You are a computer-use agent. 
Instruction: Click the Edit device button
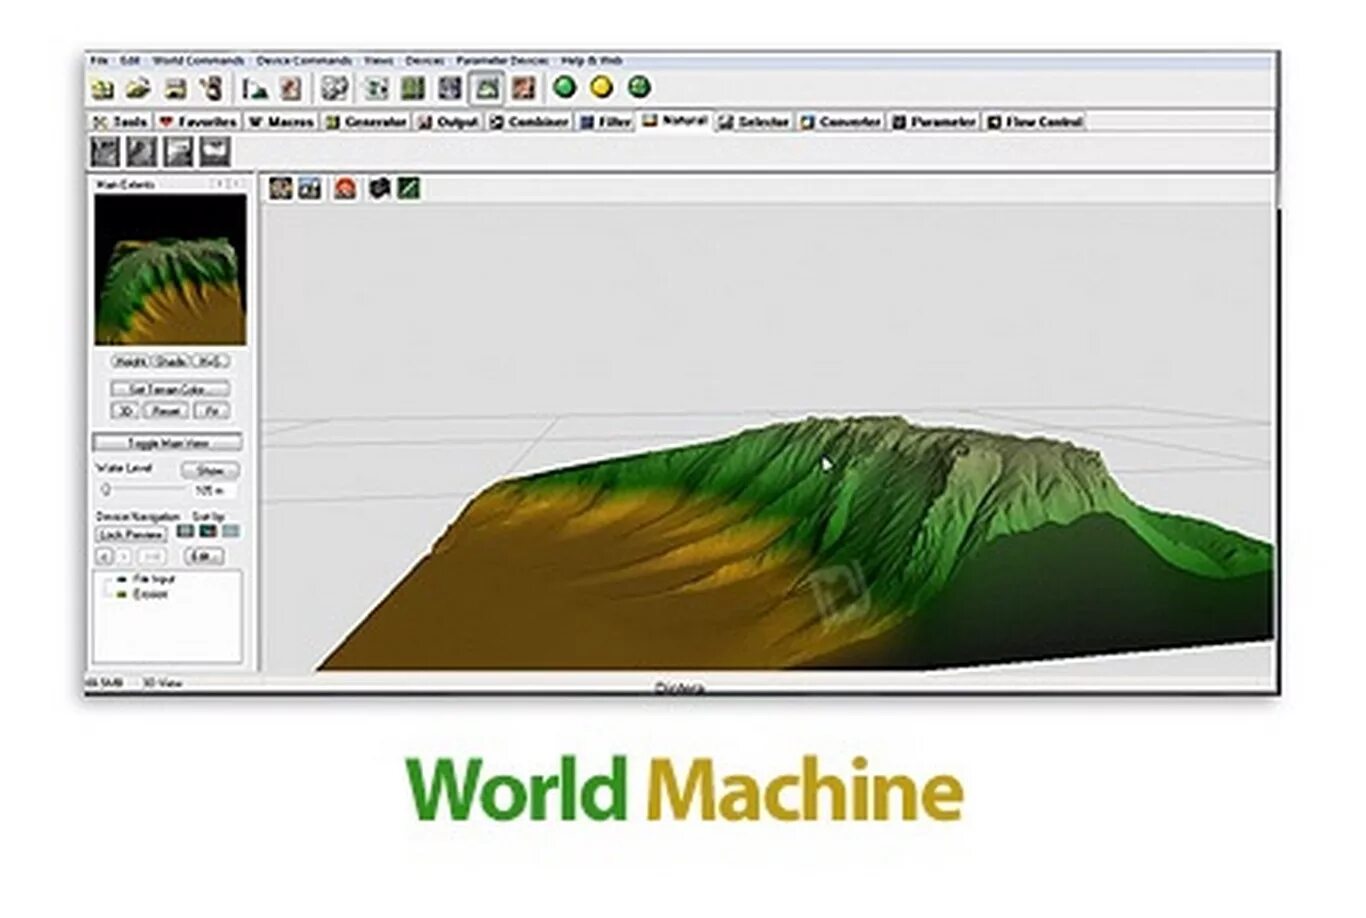click(x=204, y=556)
